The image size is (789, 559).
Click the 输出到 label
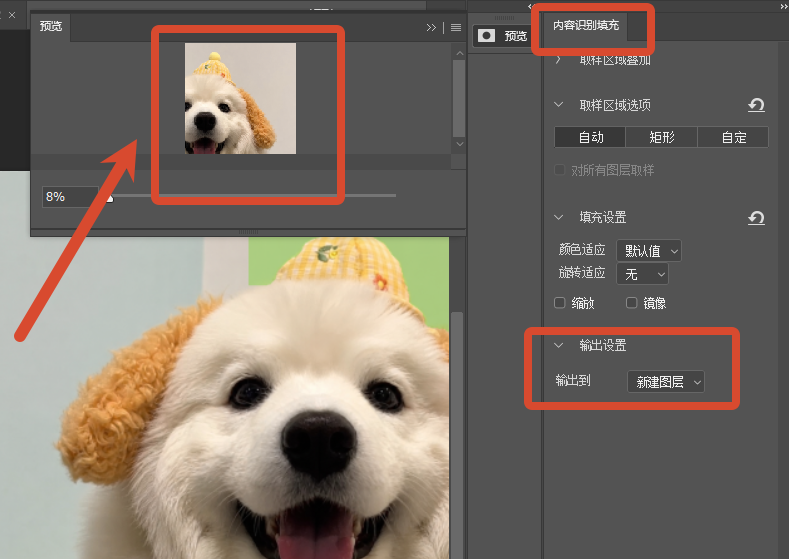coord(573,381)
